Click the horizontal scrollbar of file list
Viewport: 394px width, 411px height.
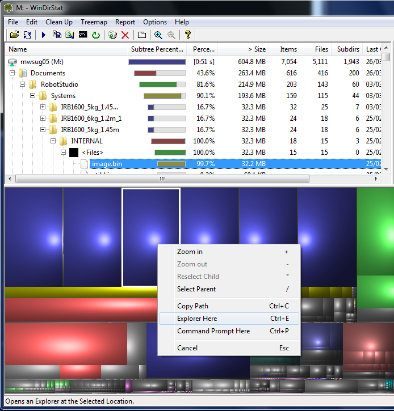pyautogui.click(x=162, y=179)
